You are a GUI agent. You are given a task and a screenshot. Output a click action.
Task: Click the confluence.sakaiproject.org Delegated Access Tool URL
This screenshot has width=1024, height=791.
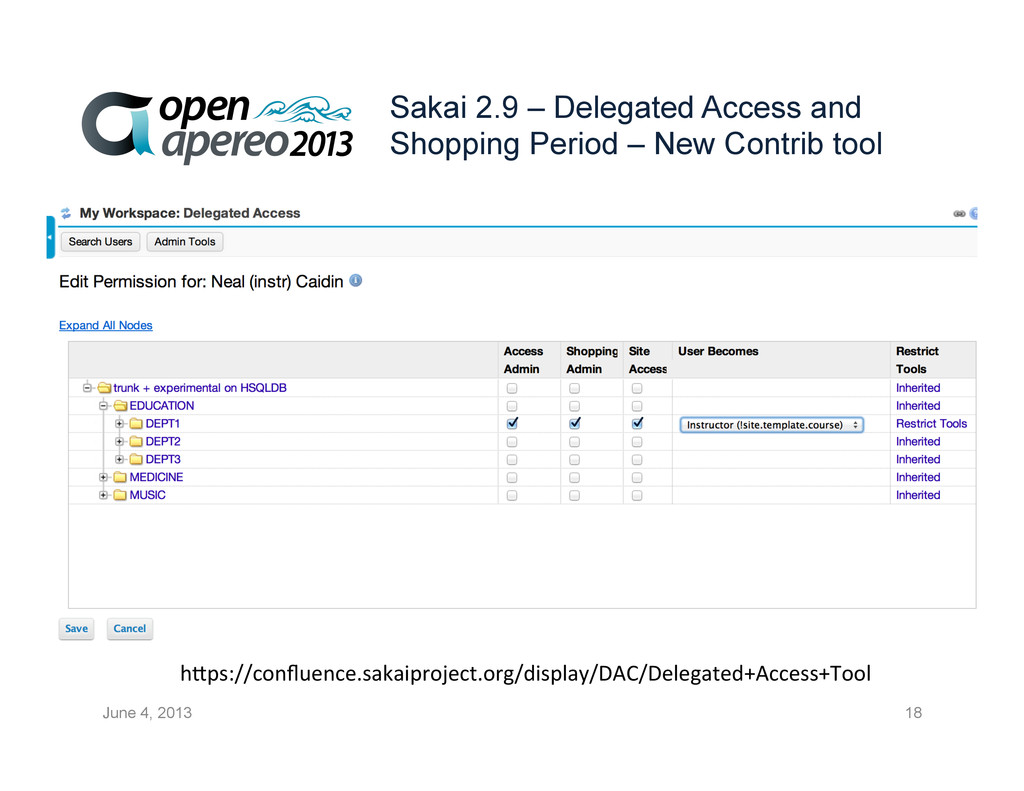click(526, 673)
